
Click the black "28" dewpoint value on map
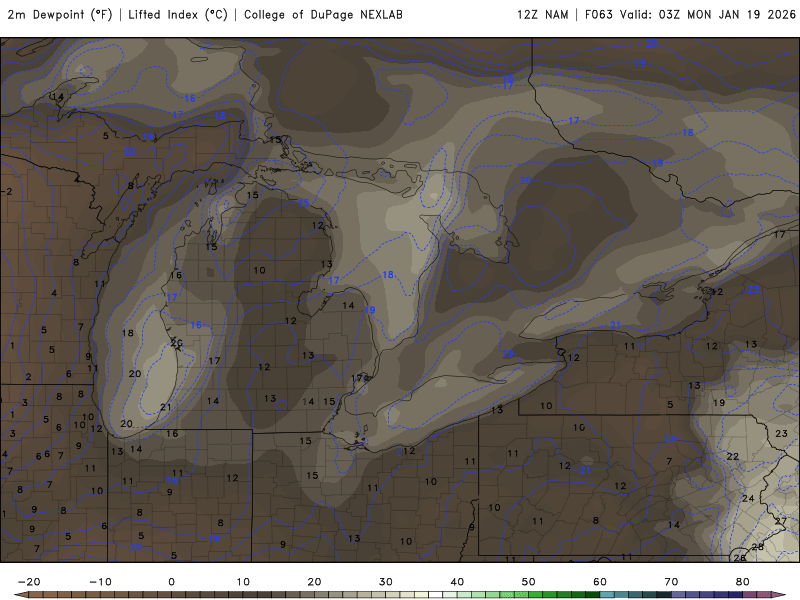(758, 546)
